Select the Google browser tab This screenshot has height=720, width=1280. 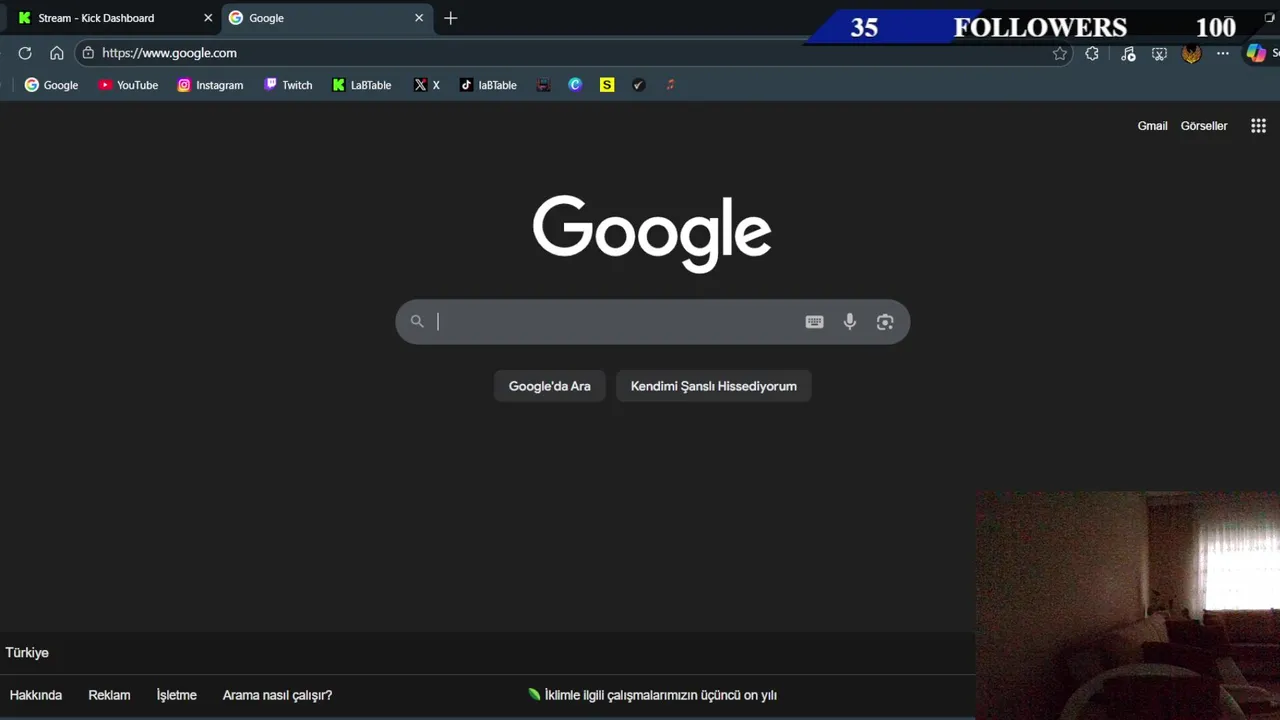pos(329,18)
